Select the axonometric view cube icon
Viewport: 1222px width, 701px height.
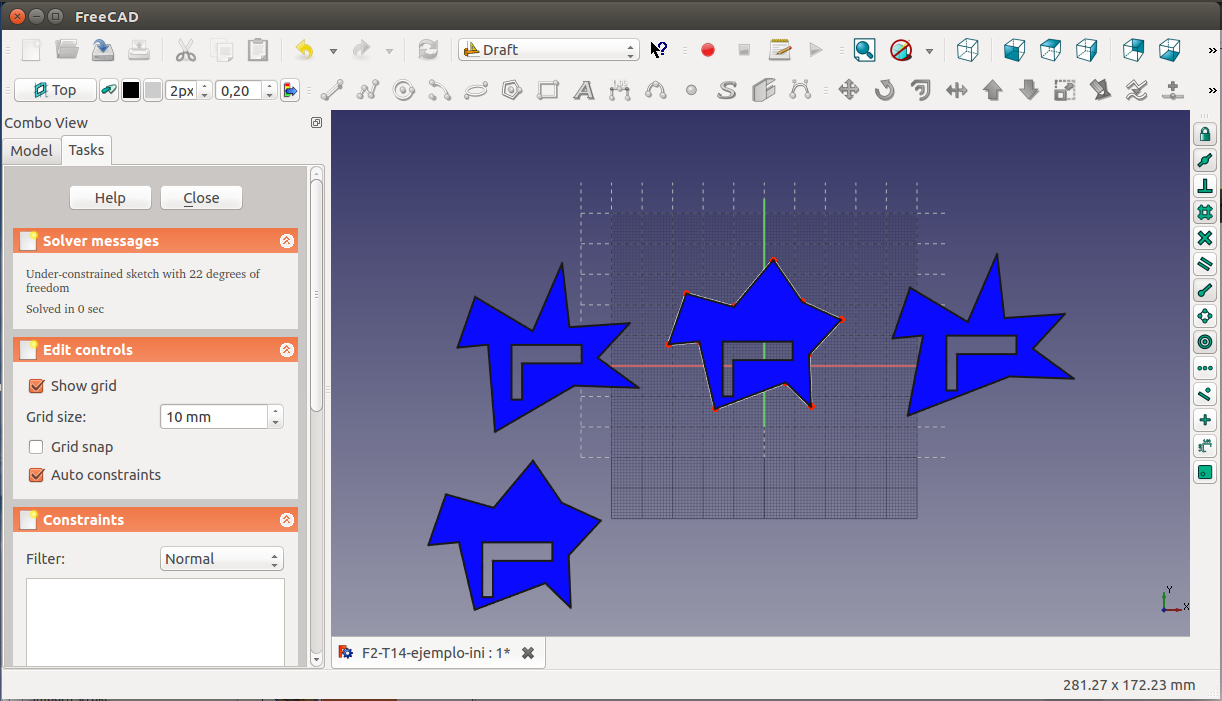pos(967,50)
